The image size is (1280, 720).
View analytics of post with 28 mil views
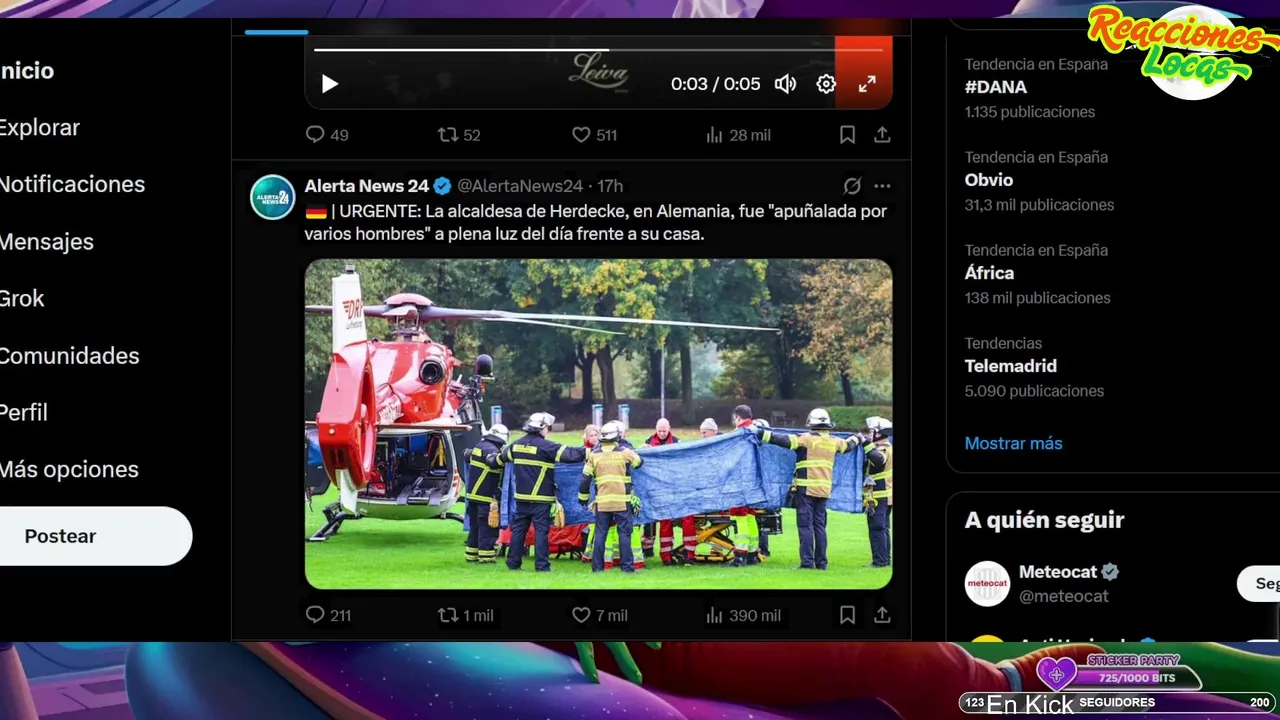tap(737, 135)
